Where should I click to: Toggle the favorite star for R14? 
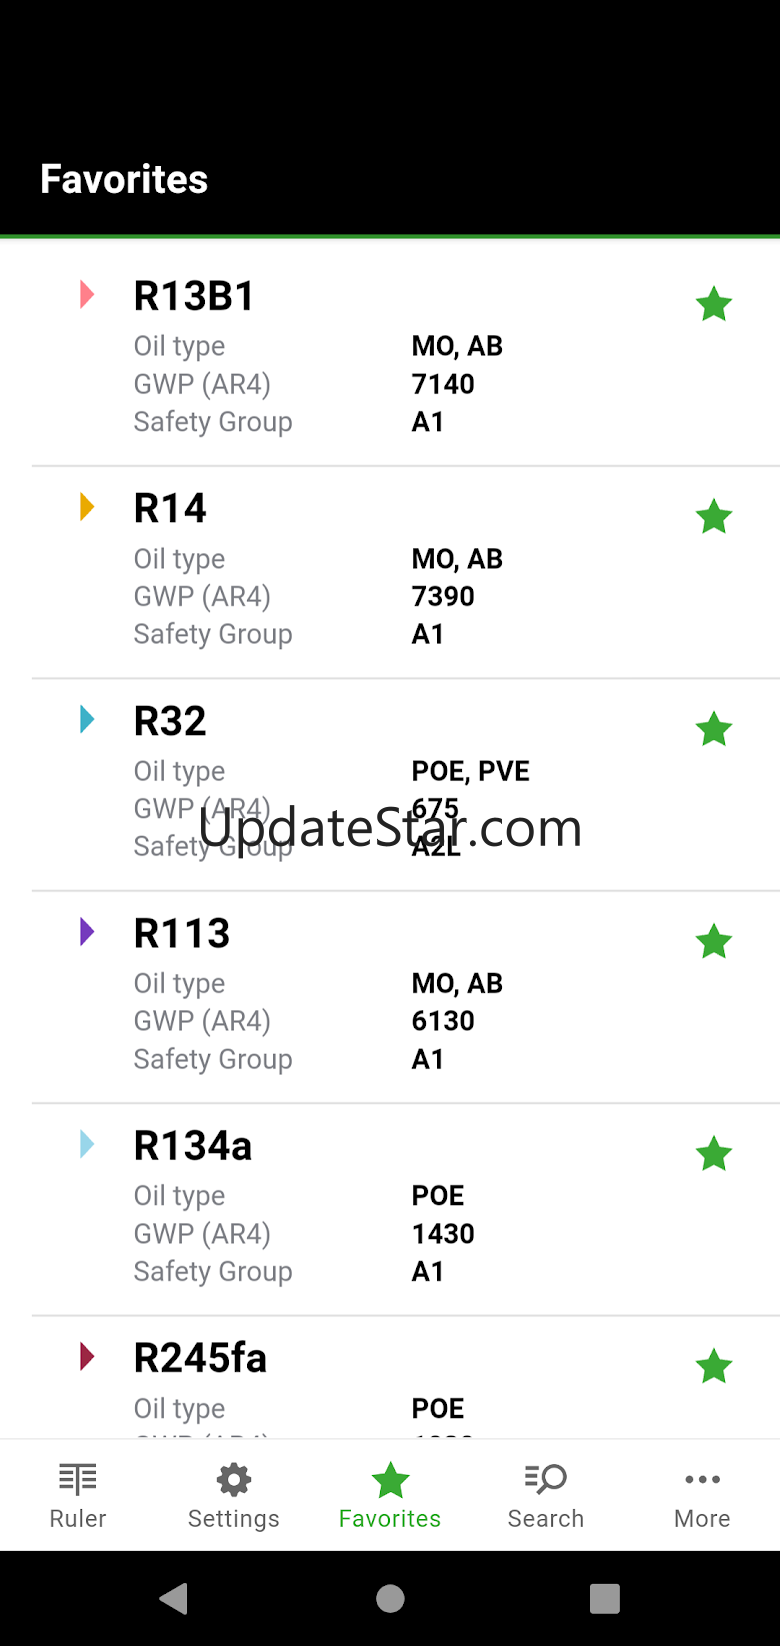pyautogui.click(x=714, y=517)
